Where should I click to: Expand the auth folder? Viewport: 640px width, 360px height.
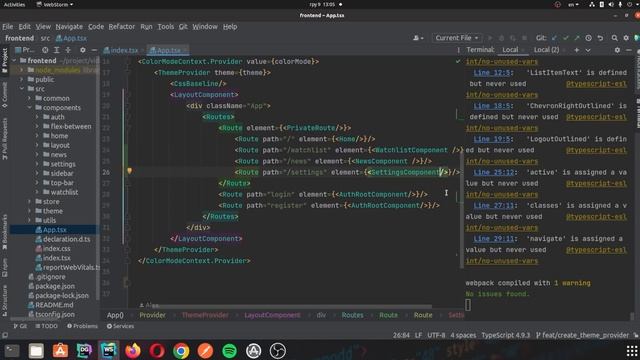point(37,117)
